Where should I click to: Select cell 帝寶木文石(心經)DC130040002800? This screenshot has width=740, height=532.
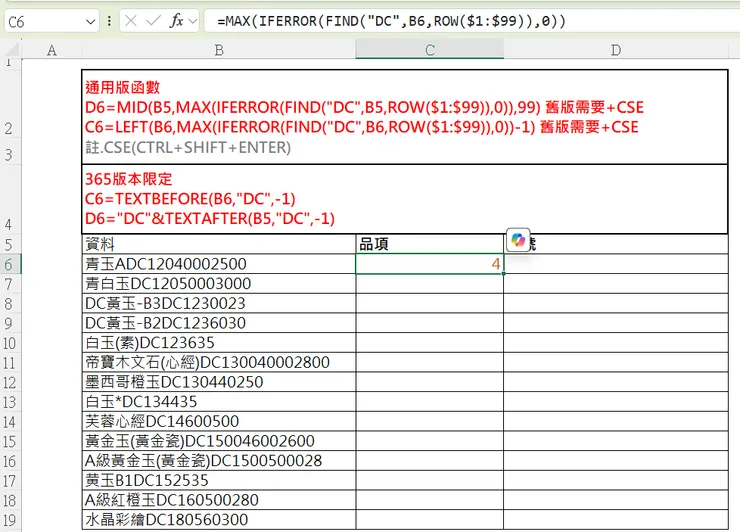[x=219, y=362]
